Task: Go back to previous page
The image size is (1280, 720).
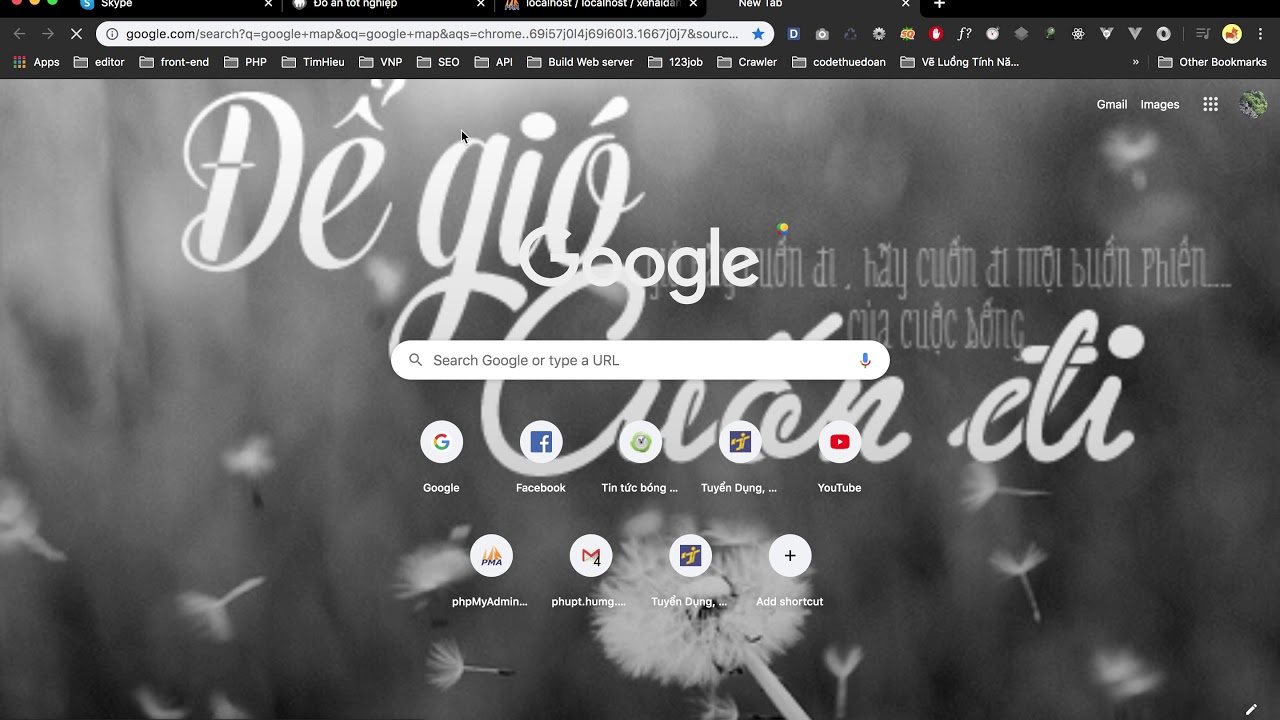Action: (x=19, y=34)
